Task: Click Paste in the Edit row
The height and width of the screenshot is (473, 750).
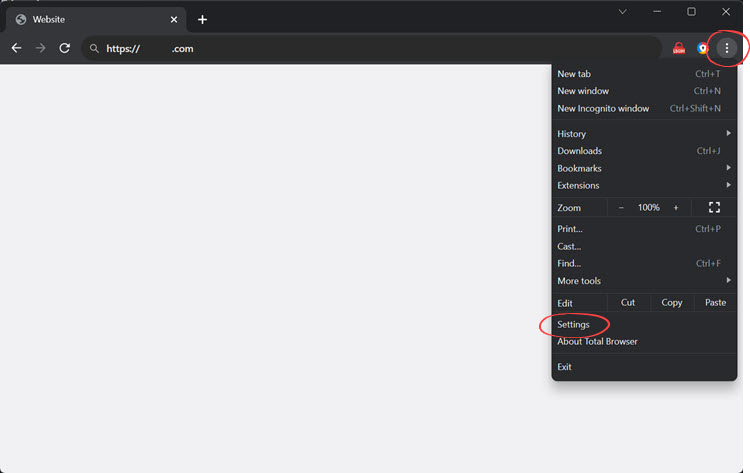Action: coord(715,303)
